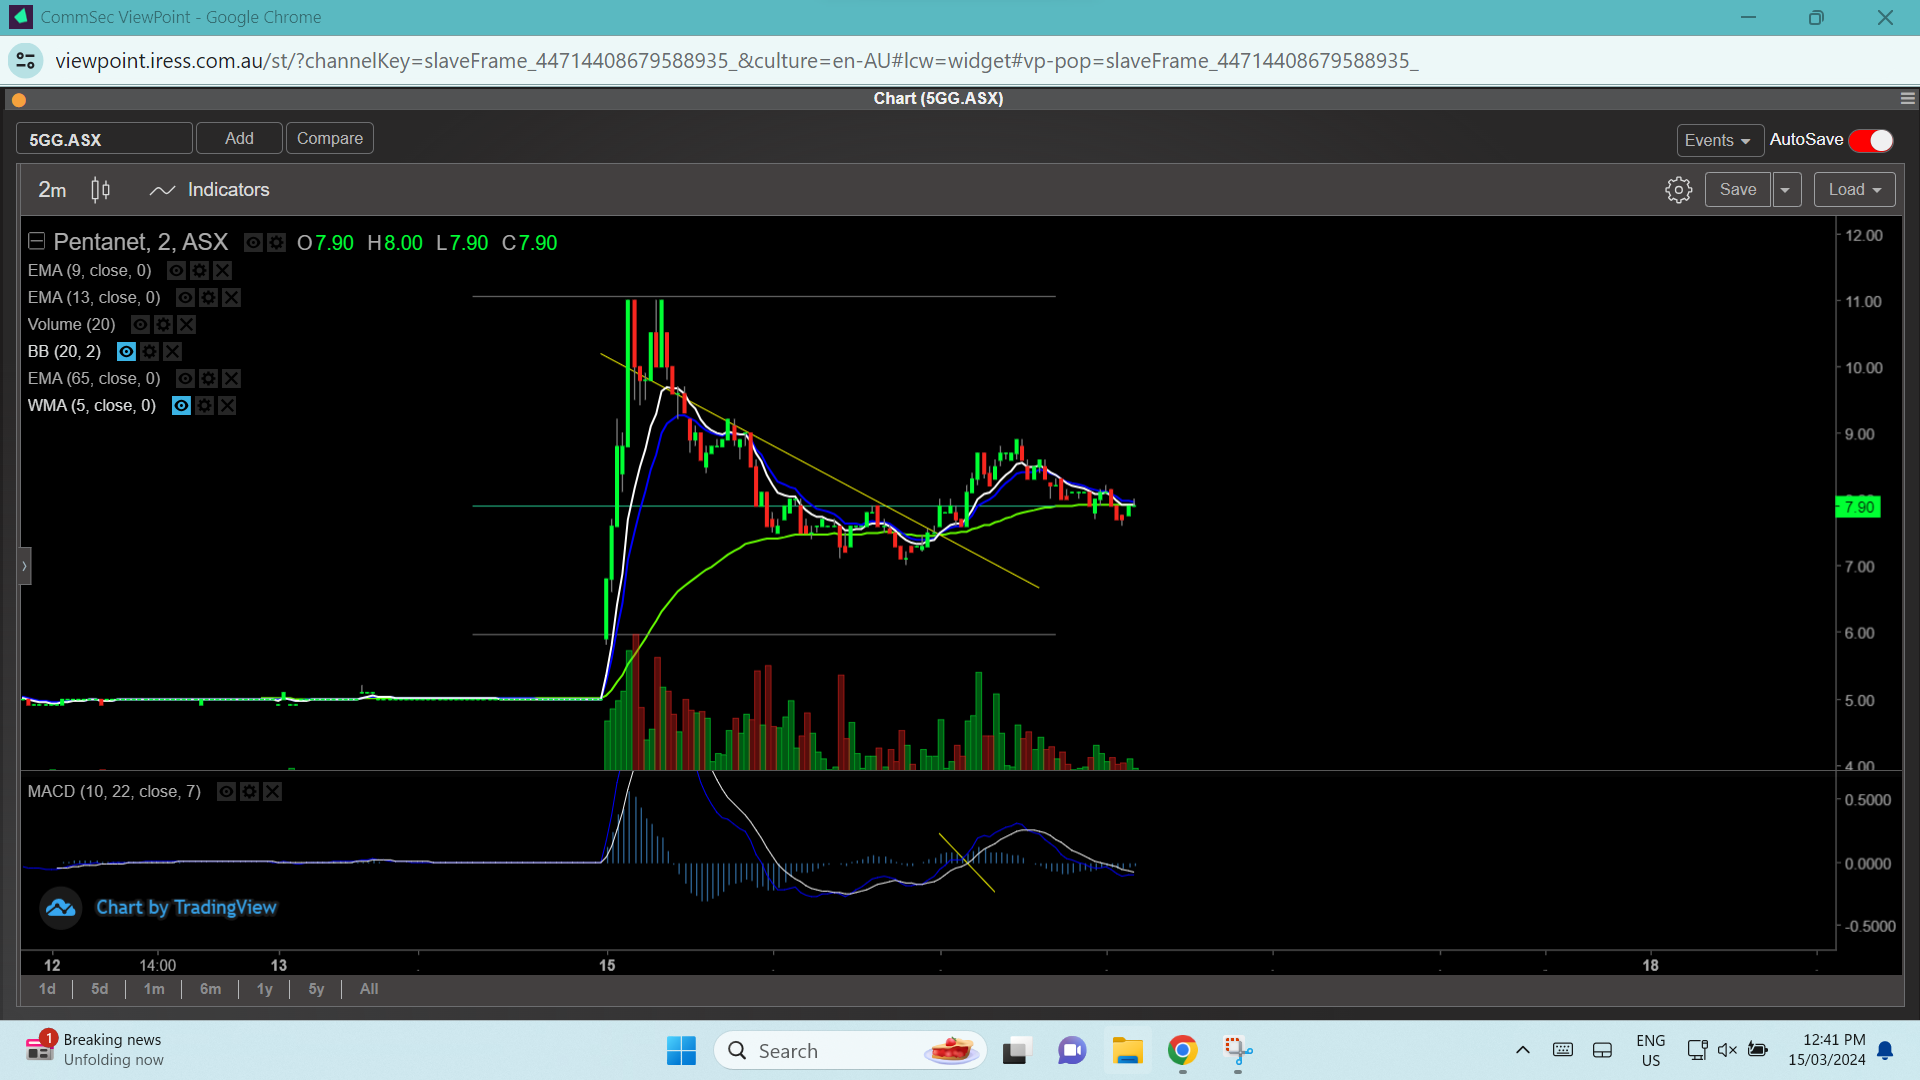Remove the Volume (20) indicator
The width and height of the screenshot is (1920, 1080).
[187, 325]
